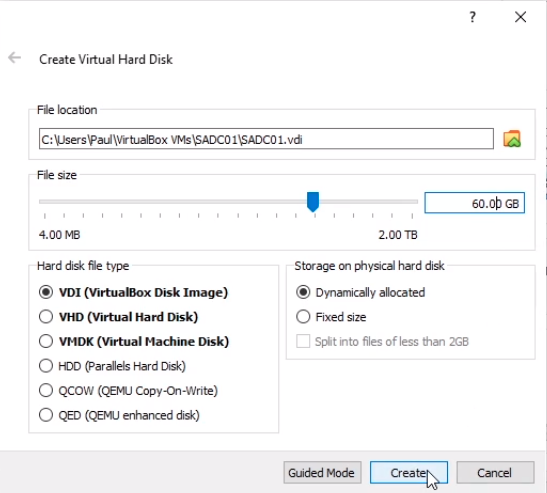Image resolution: width=547 pixels, height=493 pixels.
Task: Click the 60.00 GB file size field
Action: (x=474, y=203)
